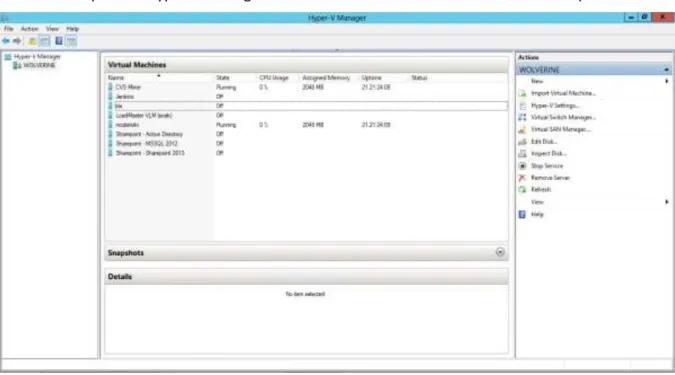Collapse the WOLVERINE actions section arrow
Screen dimensions: 675x375
point(666,70)
